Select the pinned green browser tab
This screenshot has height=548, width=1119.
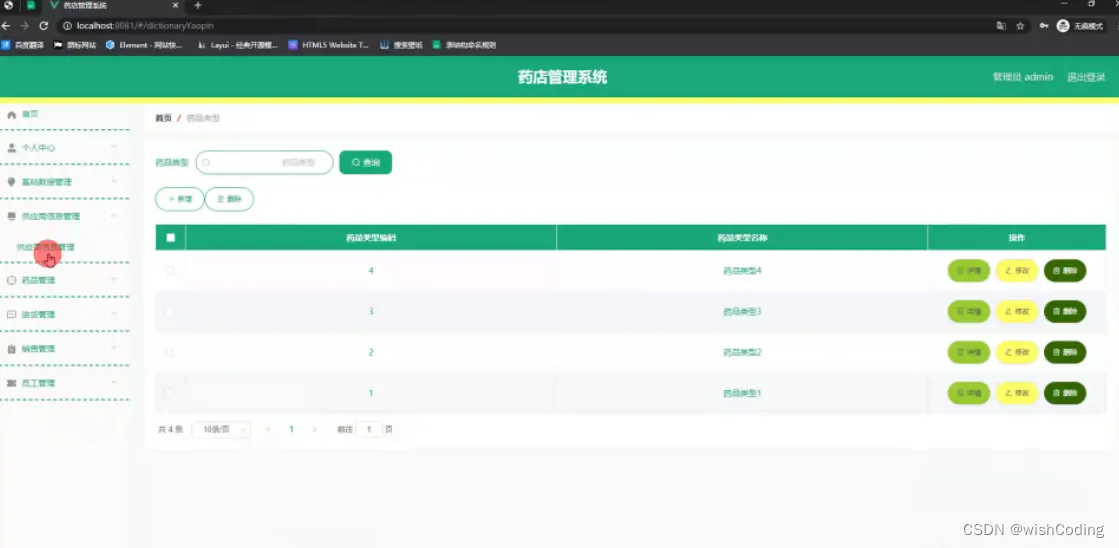(31, 6)
